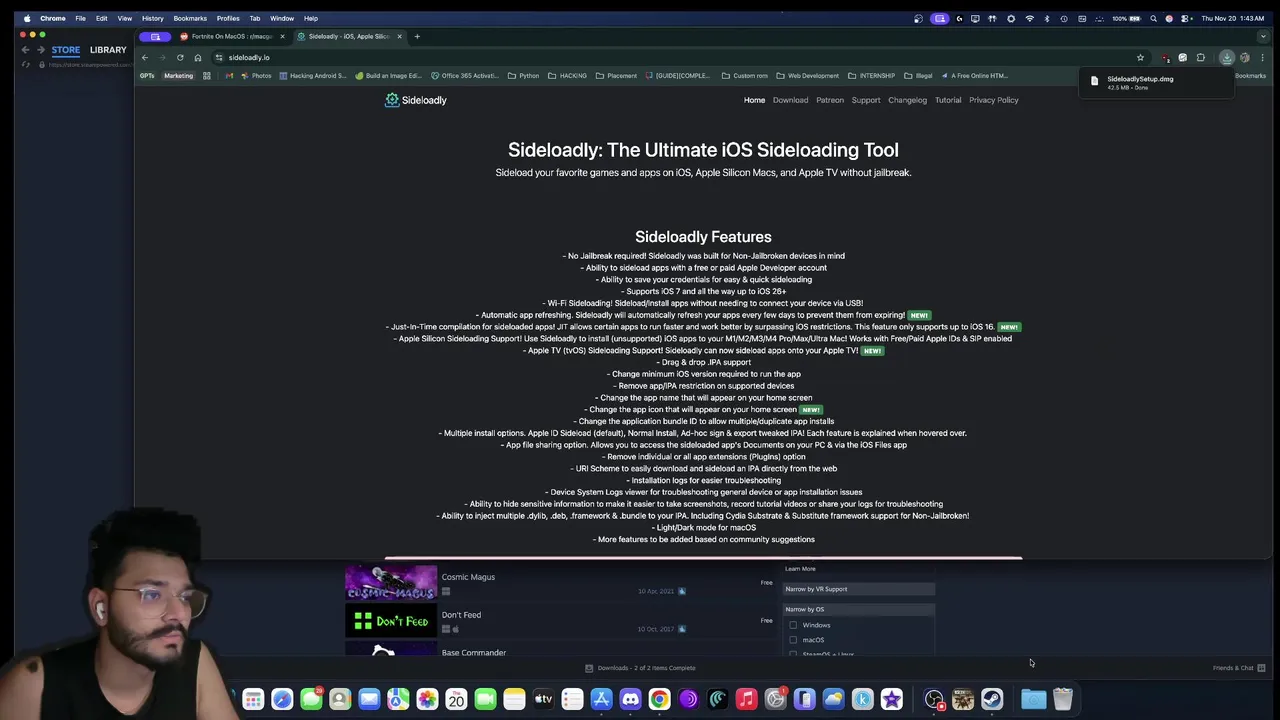Click the Chrome downloads toolbar icon

pos(1227,57)
